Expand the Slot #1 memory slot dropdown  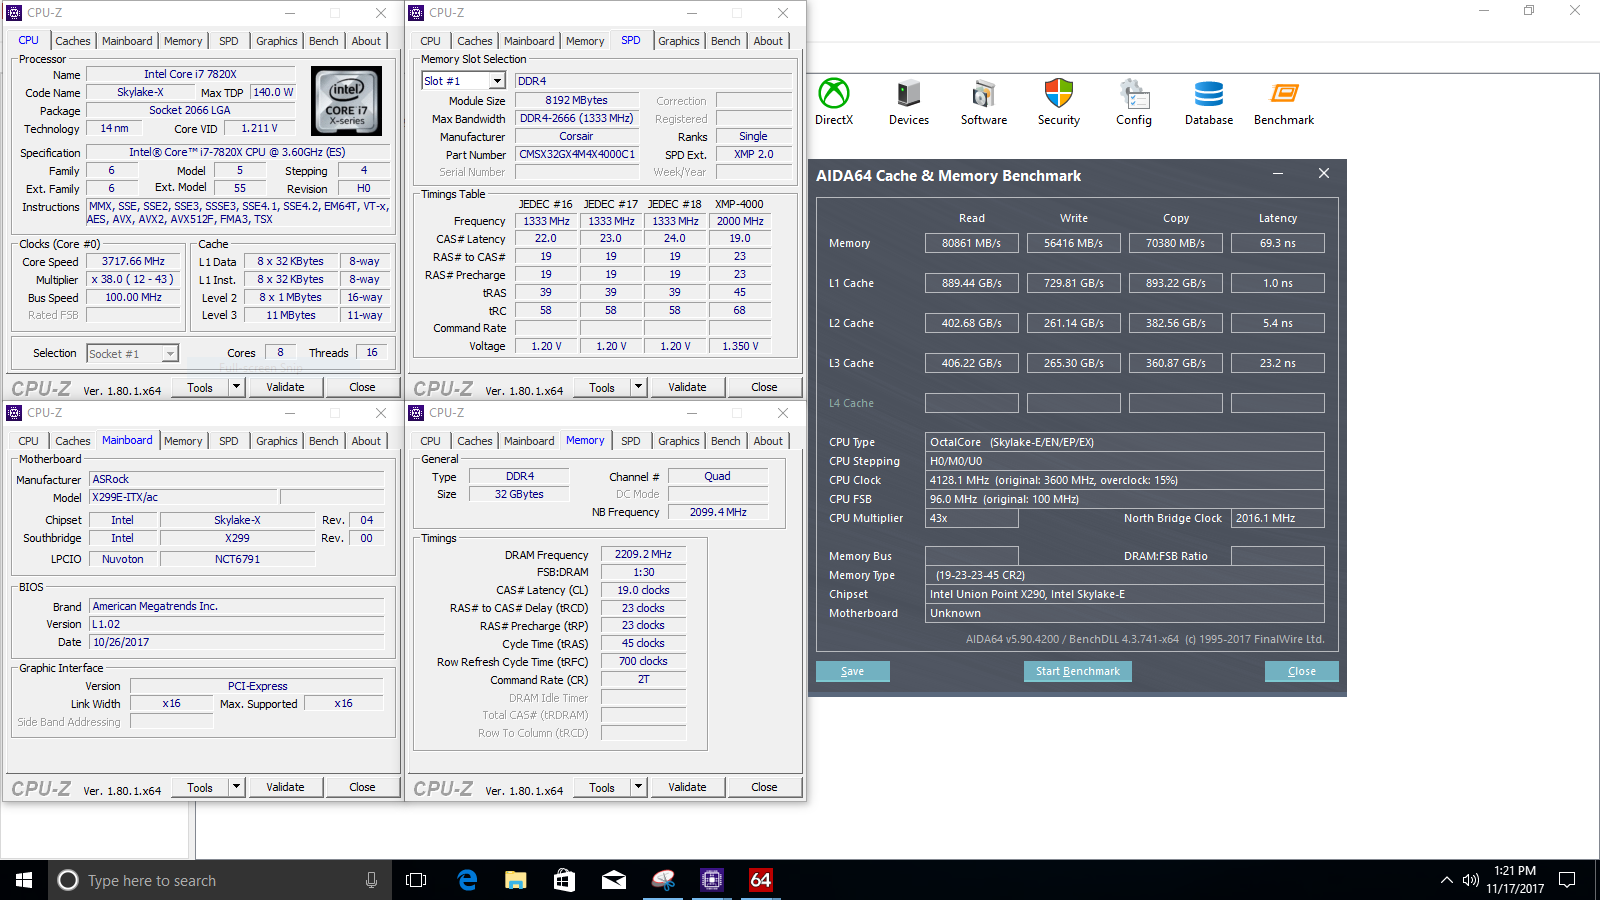click(497, 81)
